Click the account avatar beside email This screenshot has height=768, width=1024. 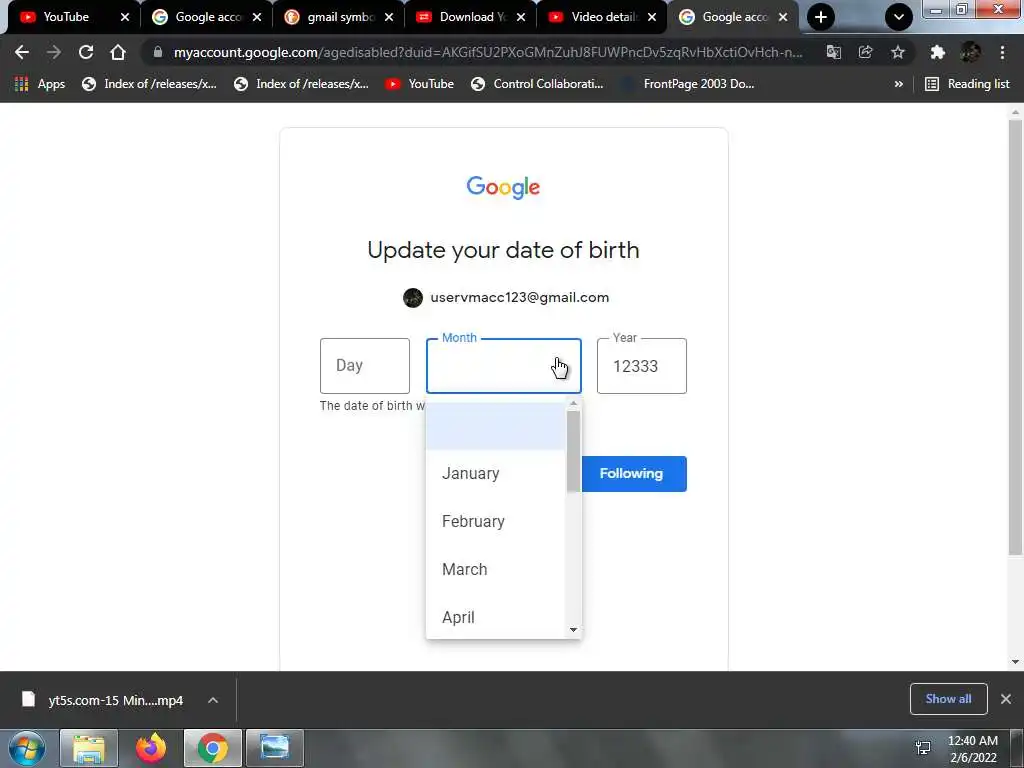click(x=413, y=298)
